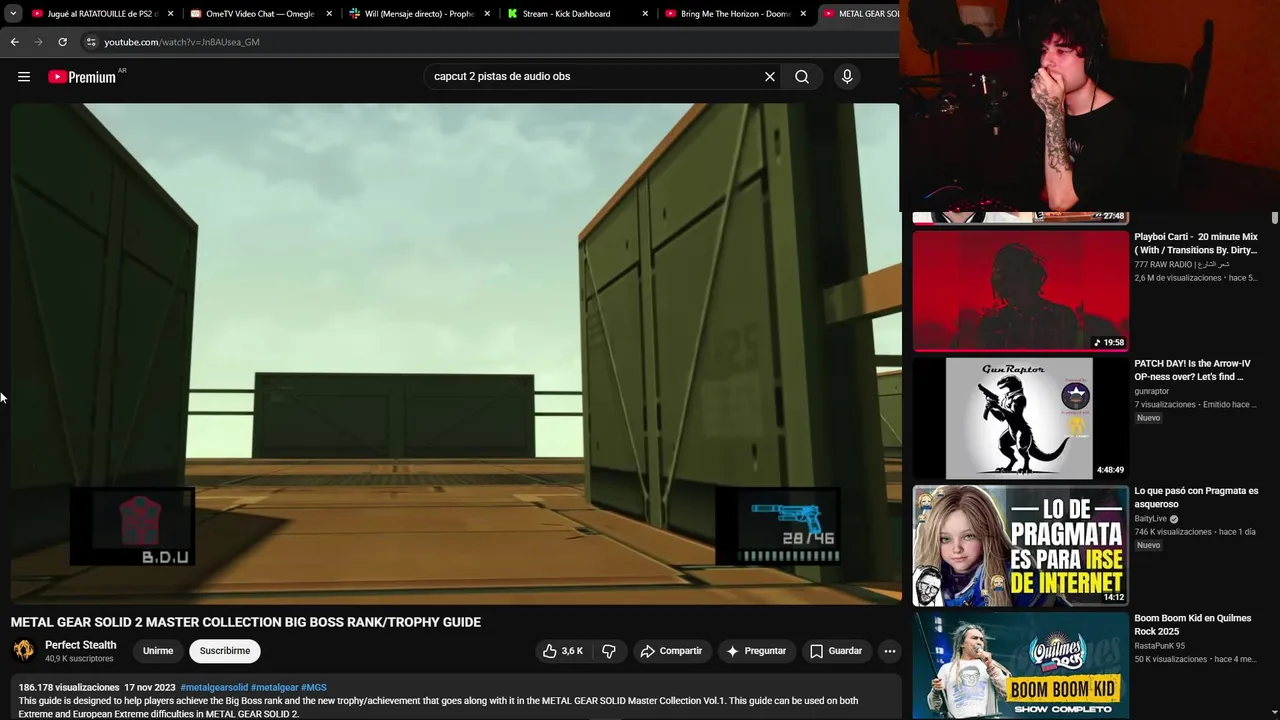
Task: Click 186.178 visualizaciones text
Action: pyautogui.click(x=69, y=688)
